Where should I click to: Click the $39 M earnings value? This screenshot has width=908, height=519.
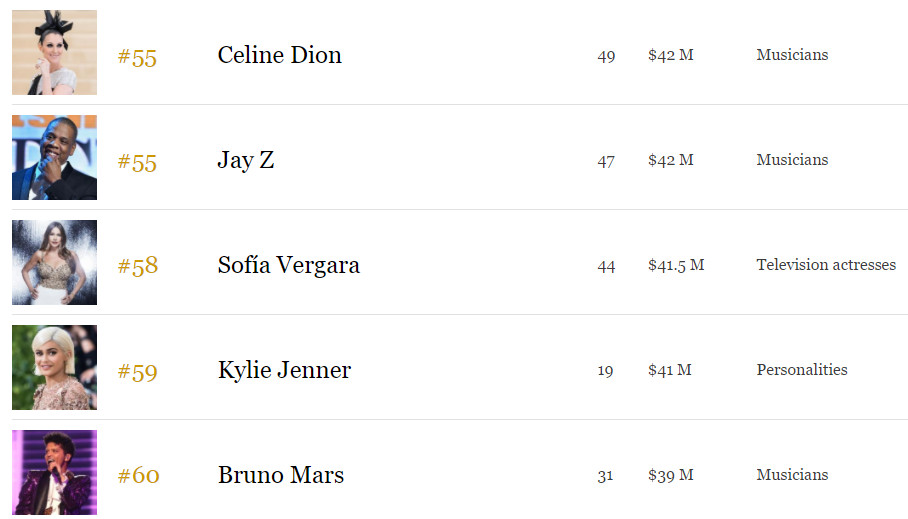pyautogui.click(x=671, y=476)
